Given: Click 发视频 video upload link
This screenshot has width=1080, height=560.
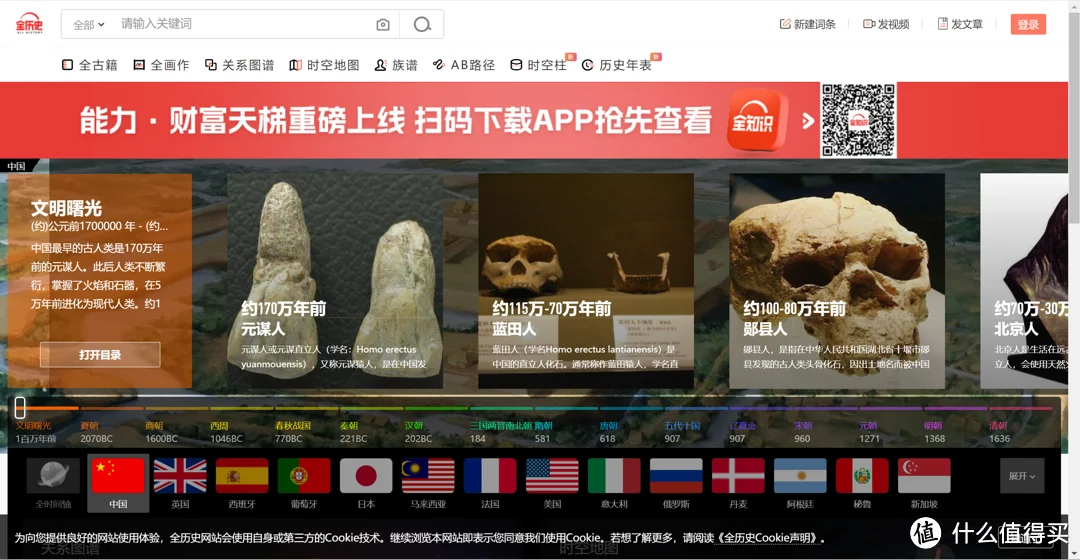Looking at the screenshot, I should pos(886,24).
